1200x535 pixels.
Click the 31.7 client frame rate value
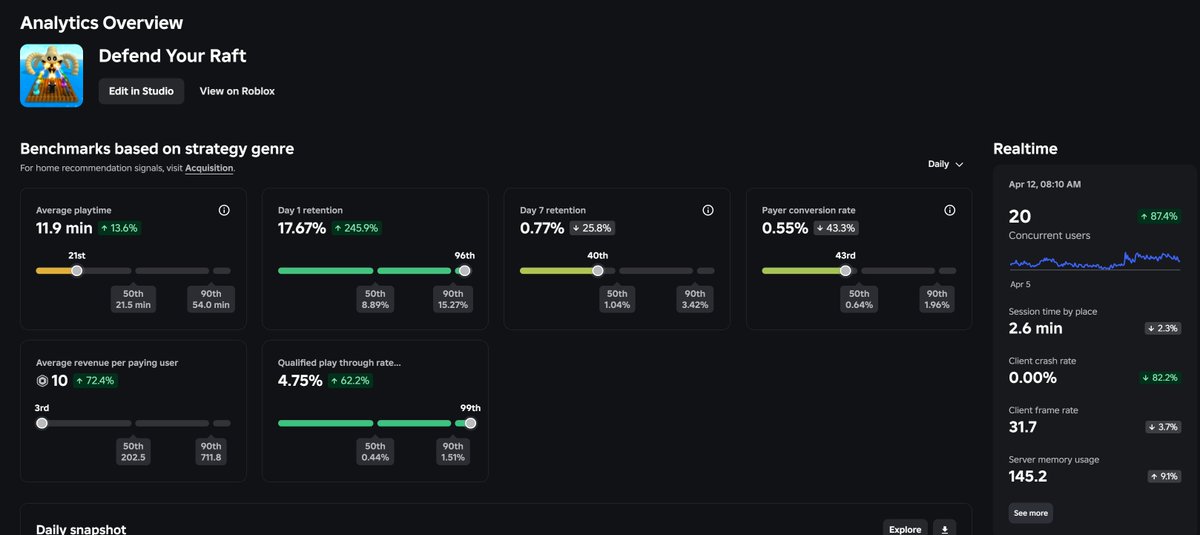pos(1023,427)
